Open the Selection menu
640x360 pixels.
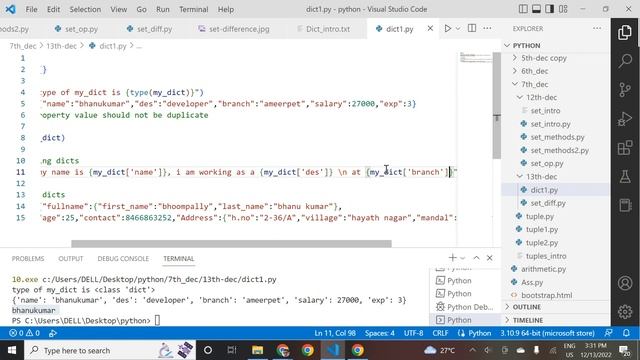[85, 9]
